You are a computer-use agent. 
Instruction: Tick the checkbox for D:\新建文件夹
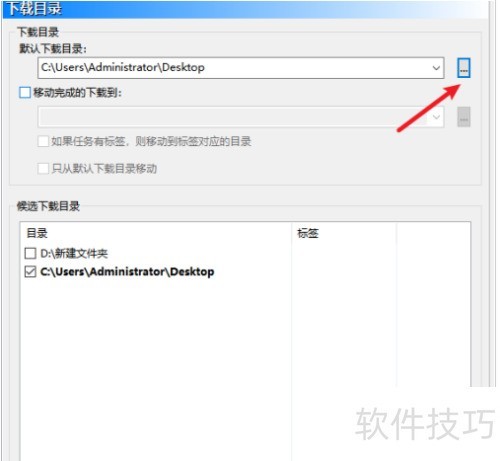coord(30,253)
